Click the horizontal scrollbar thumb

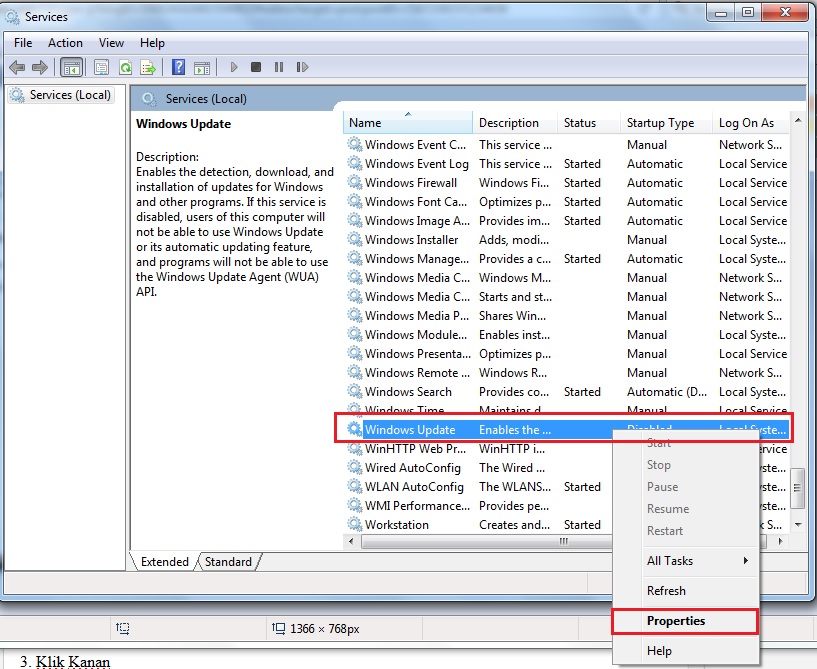(x=564, y=542)
